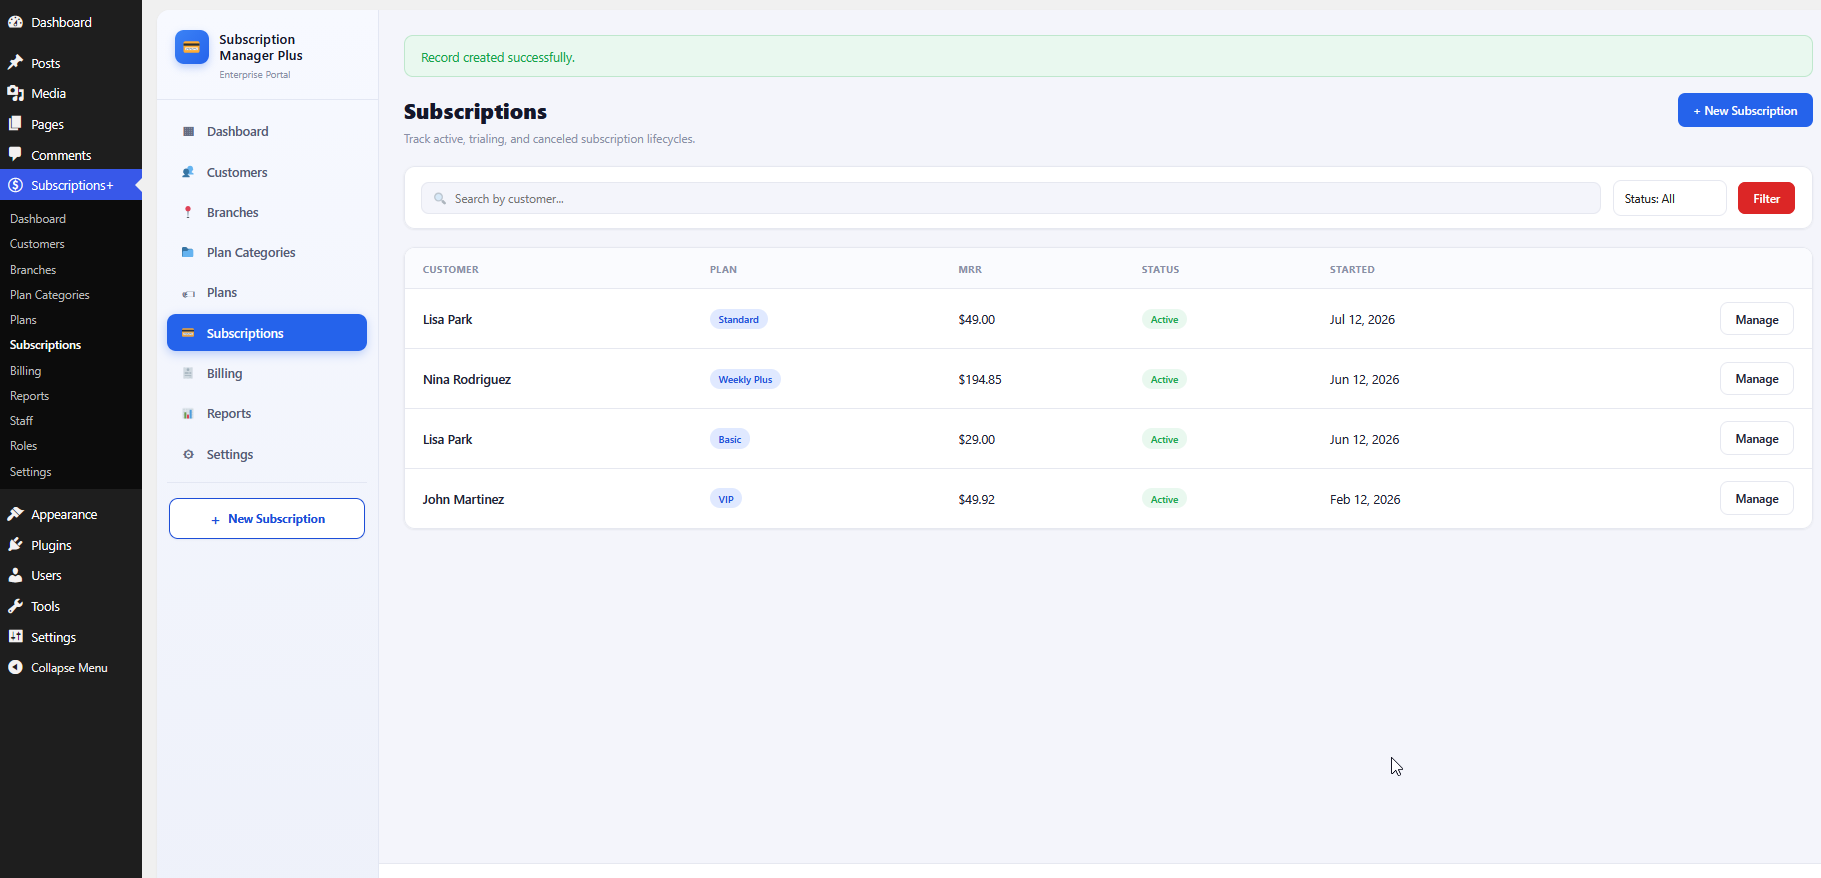Open Settings in Subscriptions+ submenu

click(x=30, y=472)
